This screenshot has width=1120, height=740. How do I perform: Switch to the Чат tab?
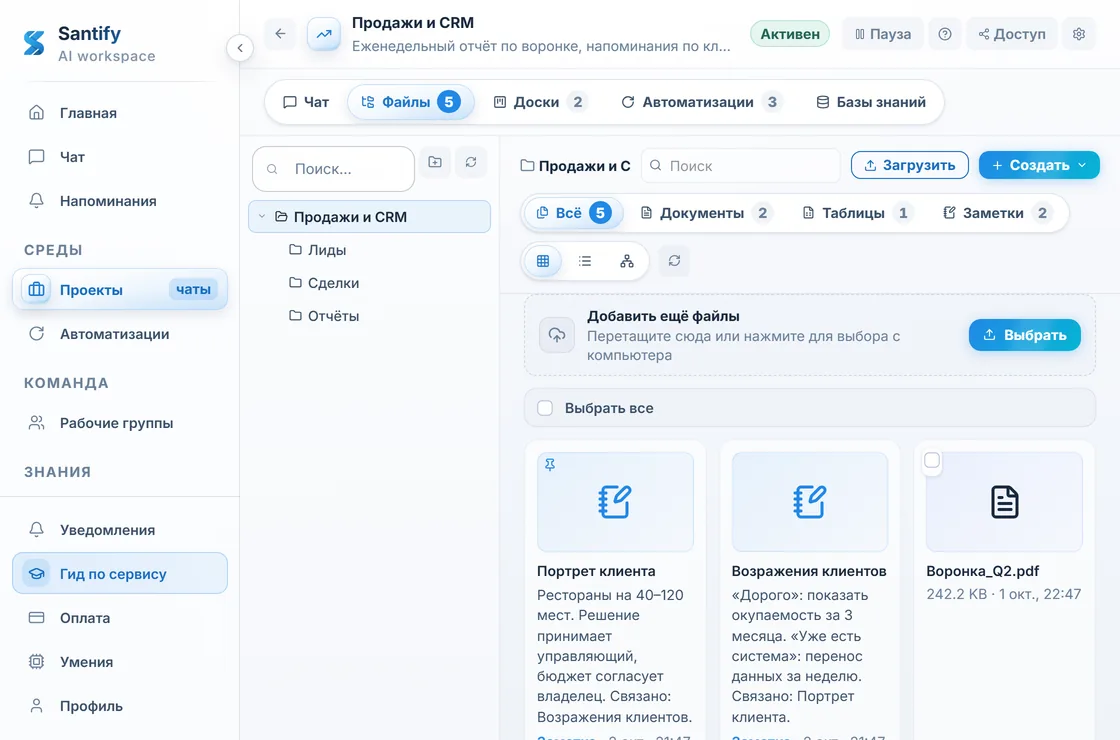[306, 102]
